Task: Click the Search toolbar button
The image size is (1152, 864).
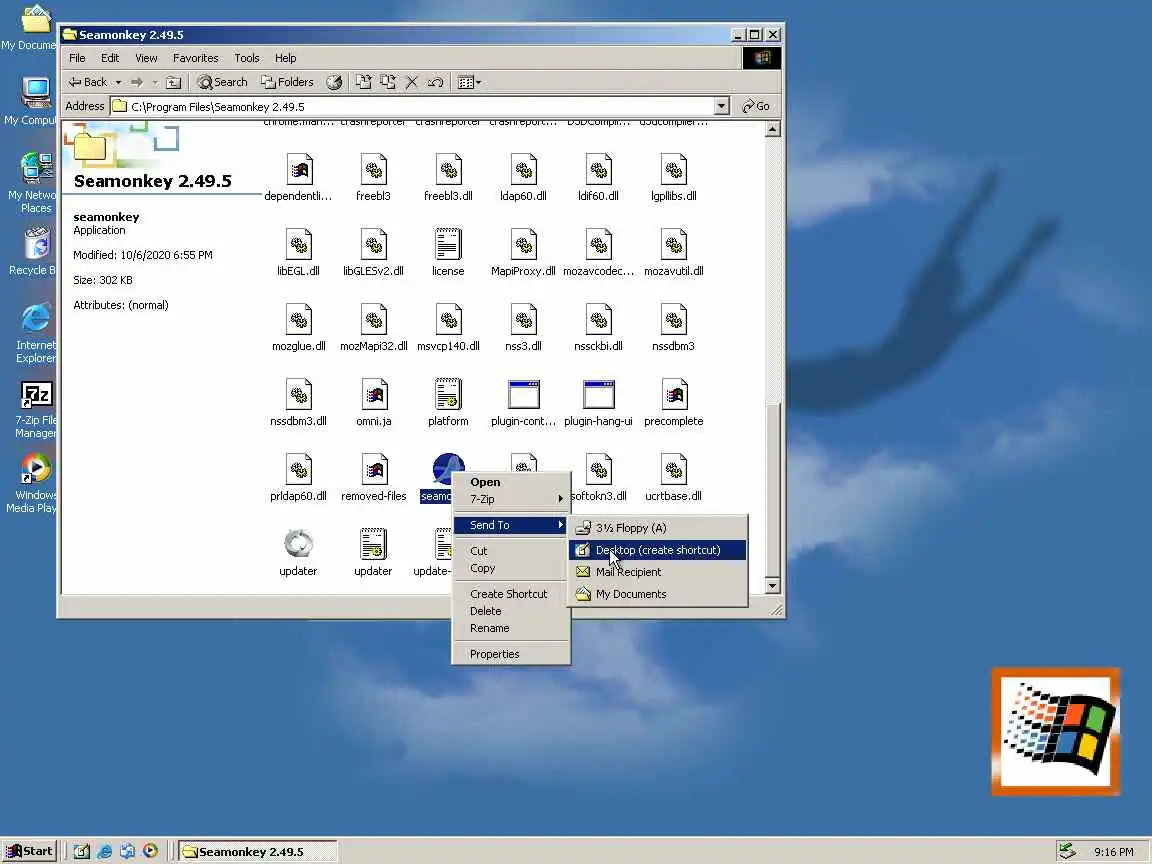Action: (x=222, y=82)
